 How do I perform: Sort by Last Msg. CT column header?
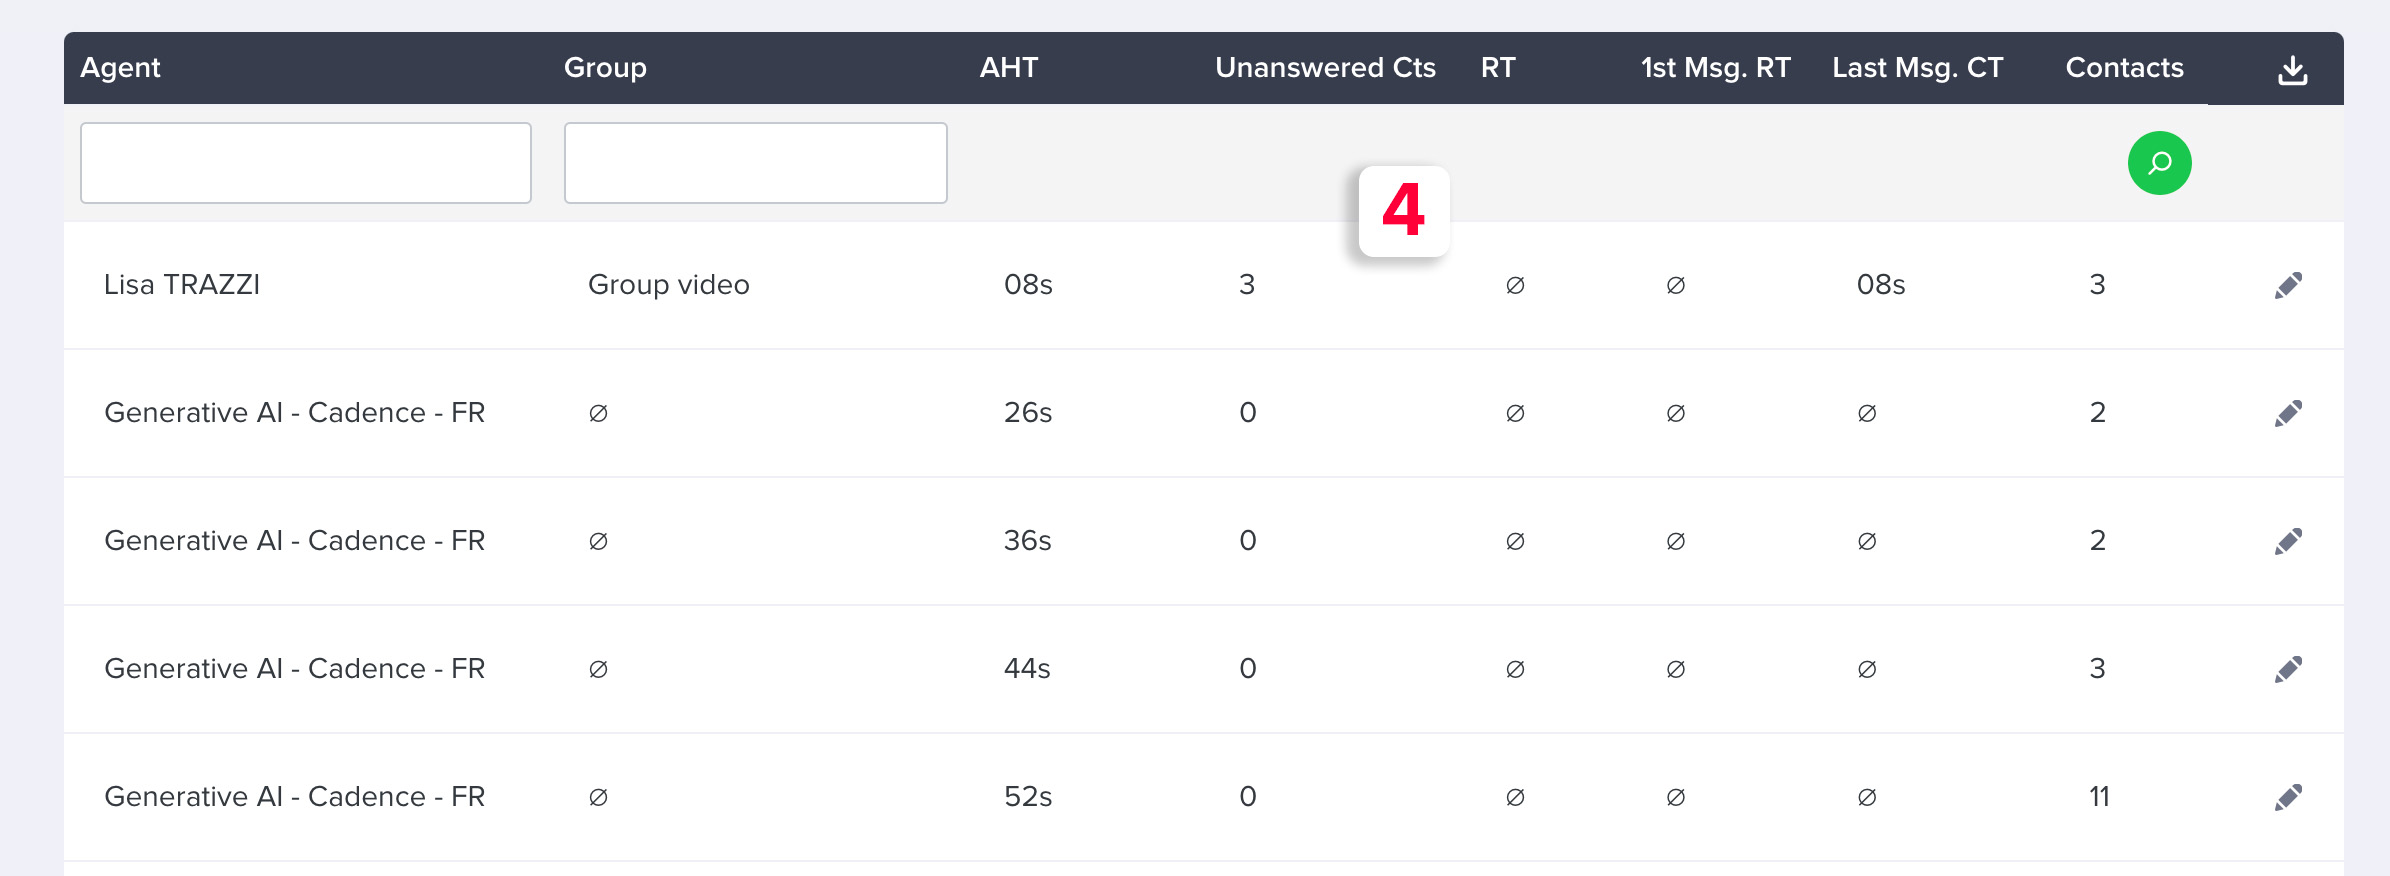pyautogui.click(x=1917, y=67)
